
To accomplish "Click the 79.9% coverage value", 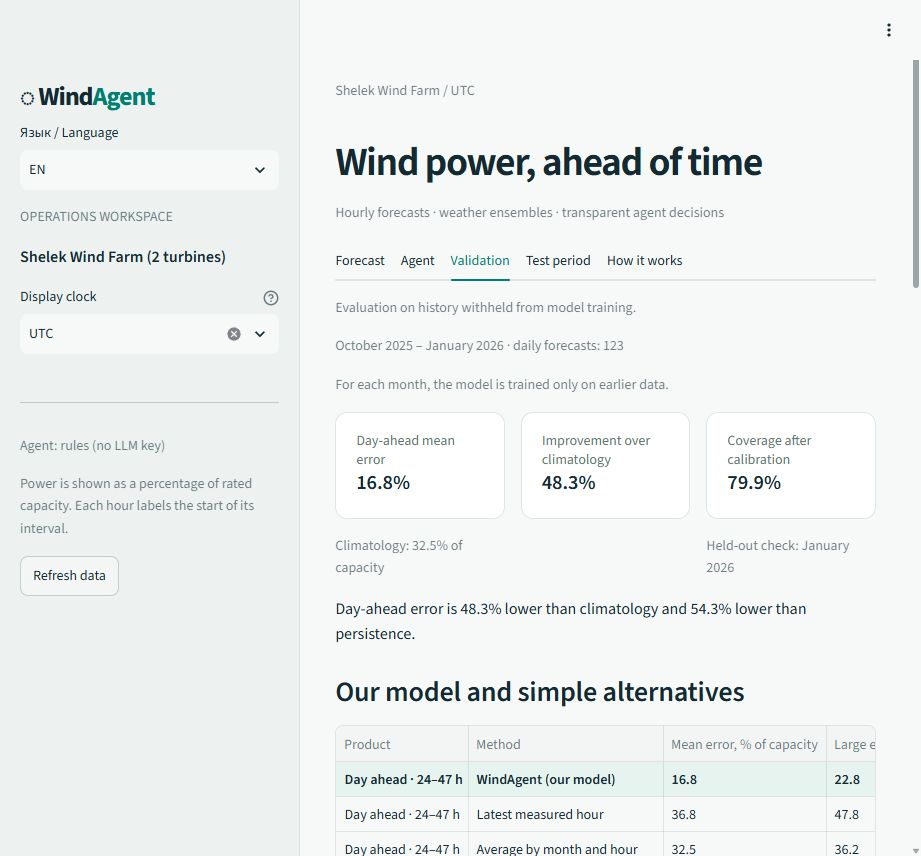I will [754, 483].
